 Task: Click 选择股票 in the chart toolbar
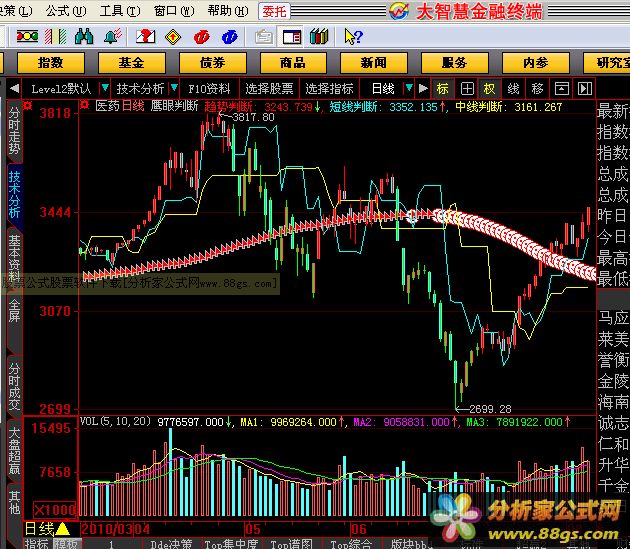pos(269,88)
